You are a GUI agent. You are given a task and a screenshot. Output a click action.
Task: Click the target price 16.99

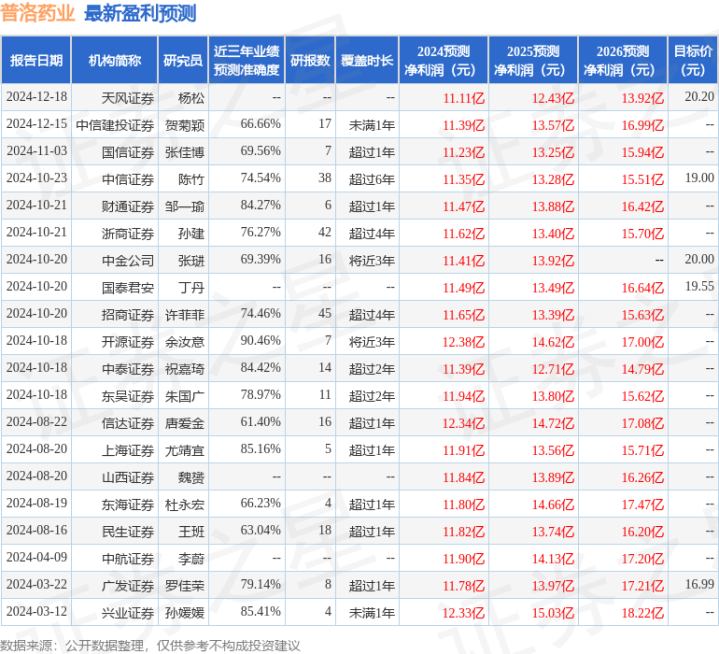click(x=699, y=584)
